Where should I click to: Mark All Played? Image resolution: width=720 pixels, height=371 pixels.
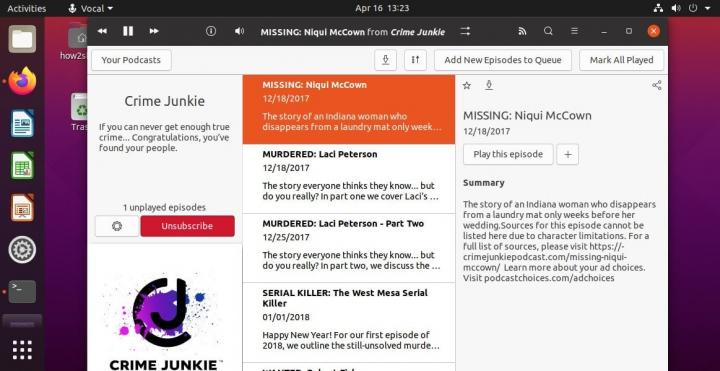pos(621,60)
